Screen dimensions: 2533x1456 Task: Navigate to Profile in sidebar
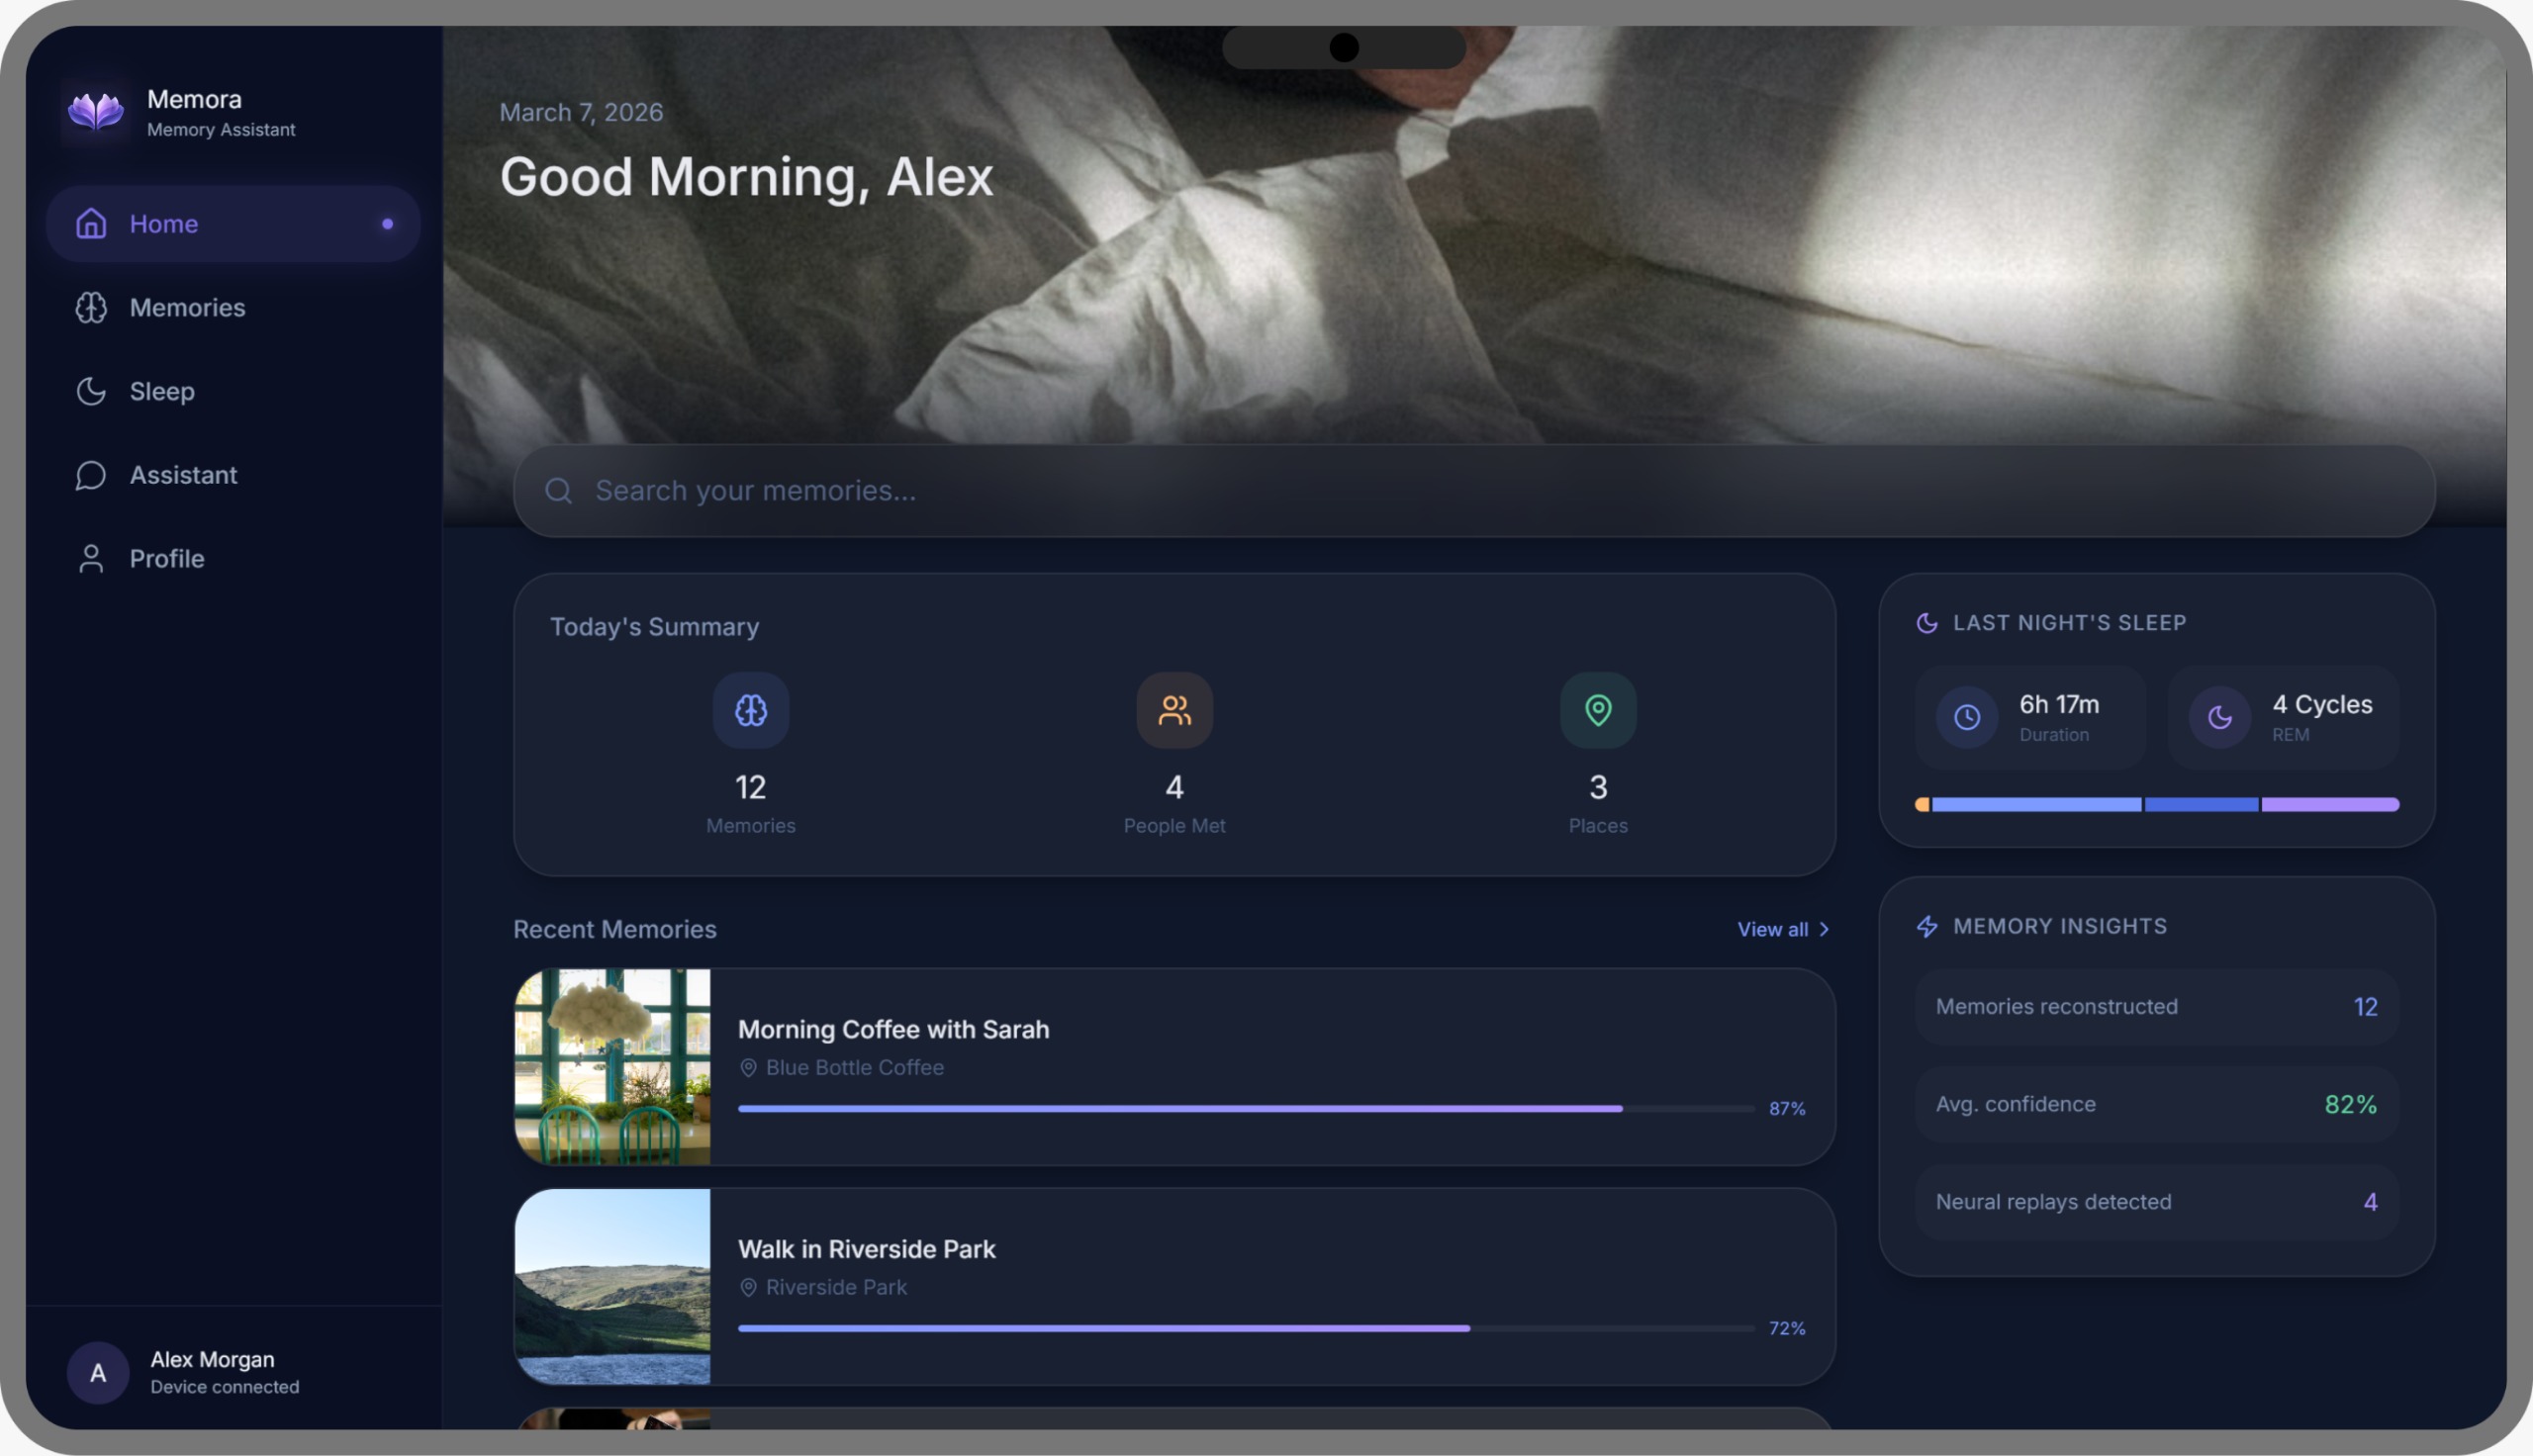pos(167,559)
